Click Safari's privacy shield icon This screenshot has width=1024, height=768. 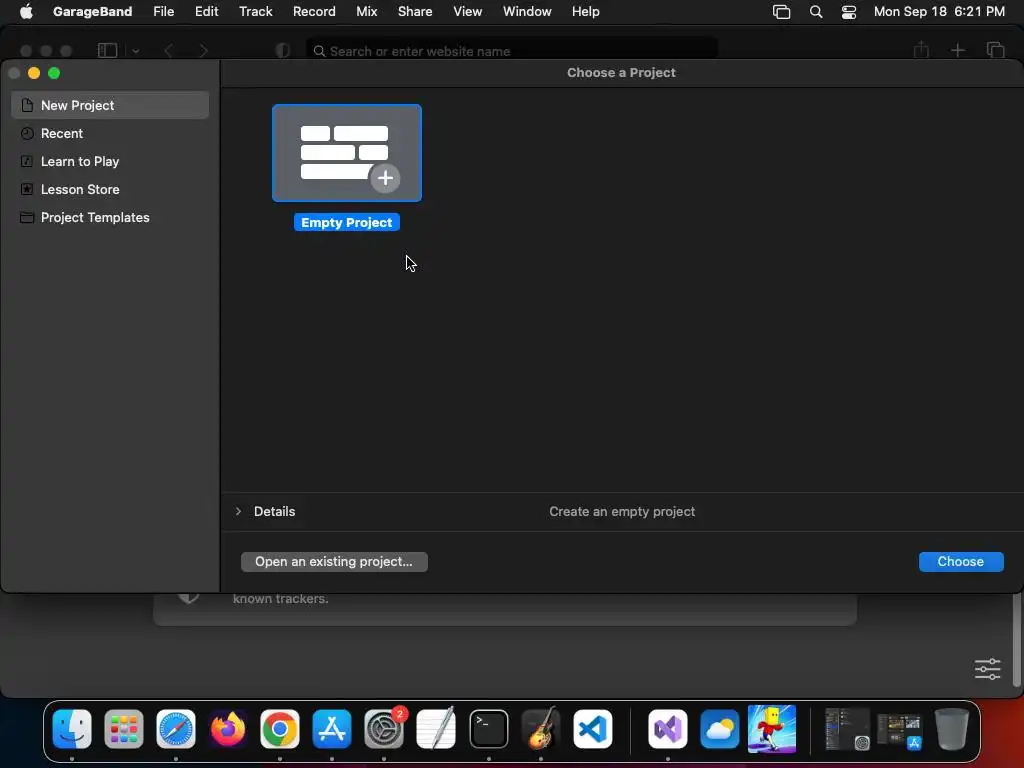tap(282, 50)
